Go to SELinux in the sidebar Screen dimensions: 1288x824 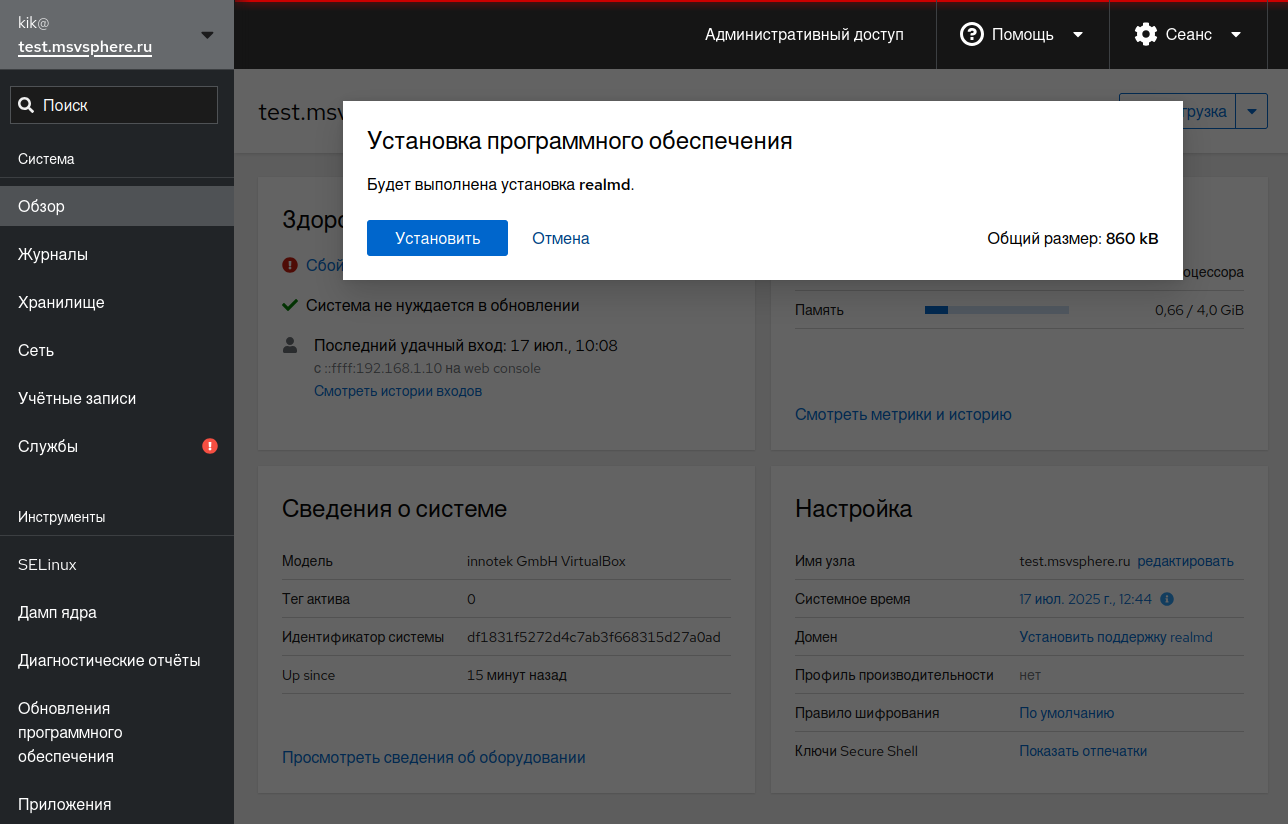[47, 565]
